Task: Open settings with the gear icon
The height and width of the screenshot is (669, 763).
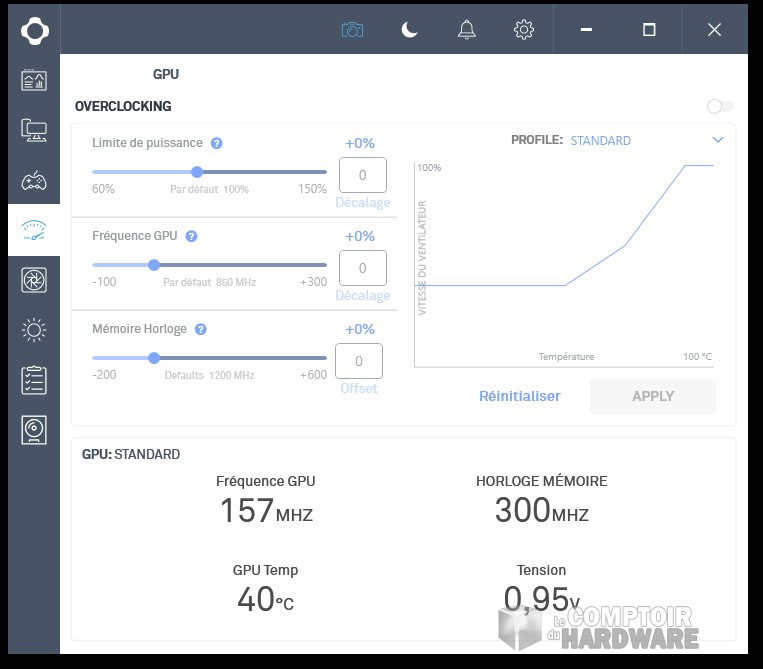Action: 524,30
